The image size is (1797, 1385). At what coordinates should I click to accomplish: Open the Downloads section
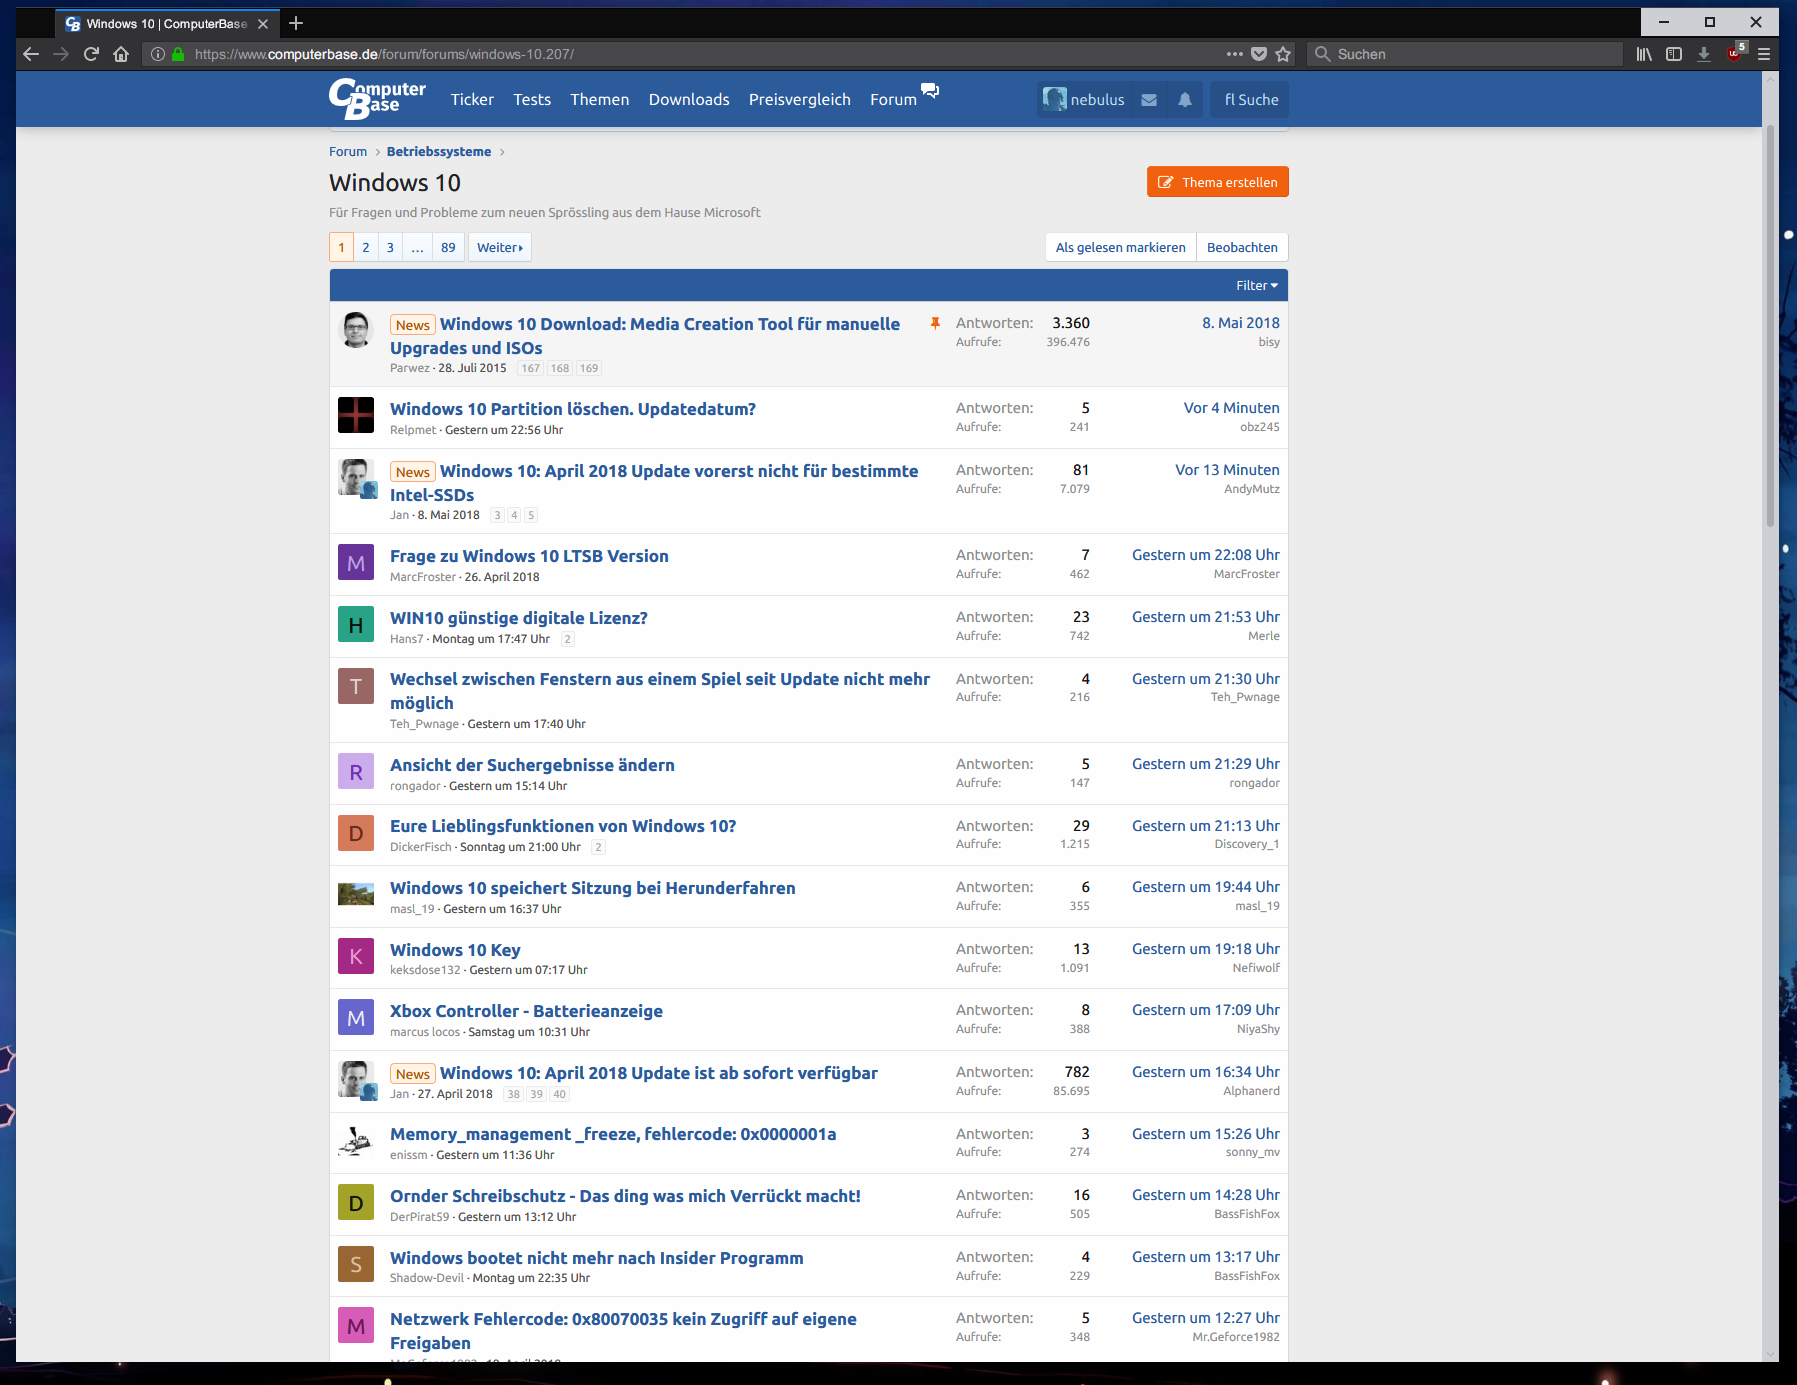[689, 100]
